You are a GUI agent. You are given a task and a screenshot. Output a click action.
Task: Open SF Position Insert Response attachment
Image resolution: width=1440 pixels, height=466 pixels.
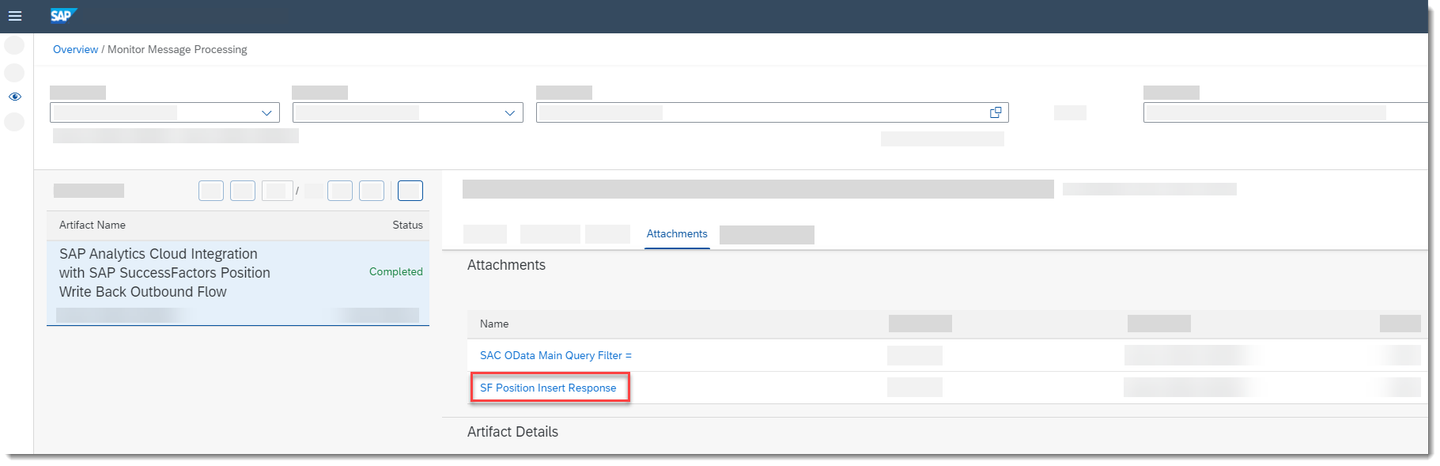point(548,387)
